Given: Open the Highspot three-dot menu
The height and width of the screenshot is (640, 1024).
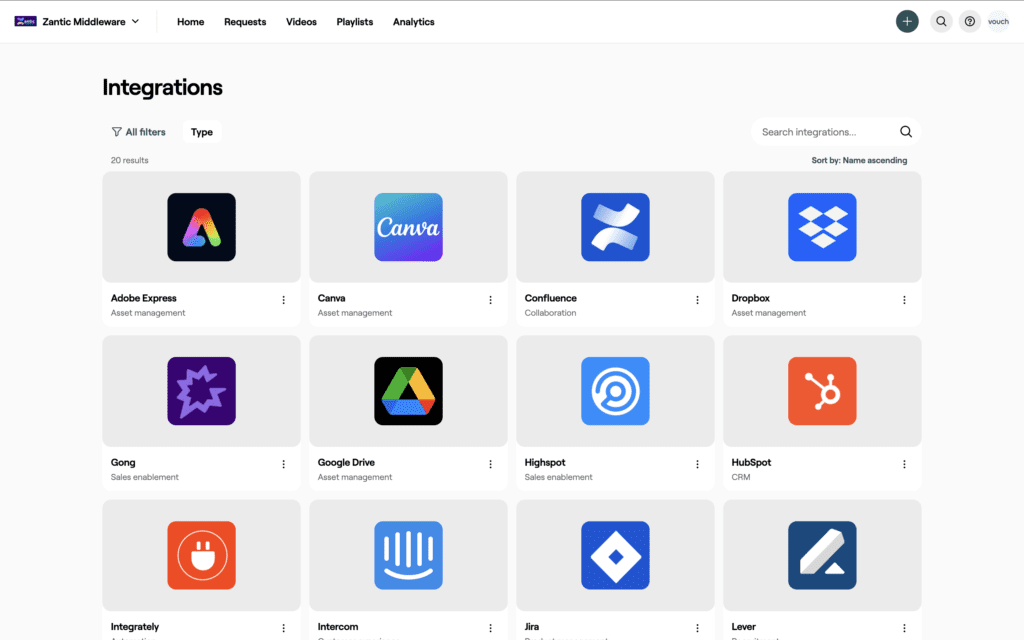Looking at the screenshot, I should tap(697, 464).
